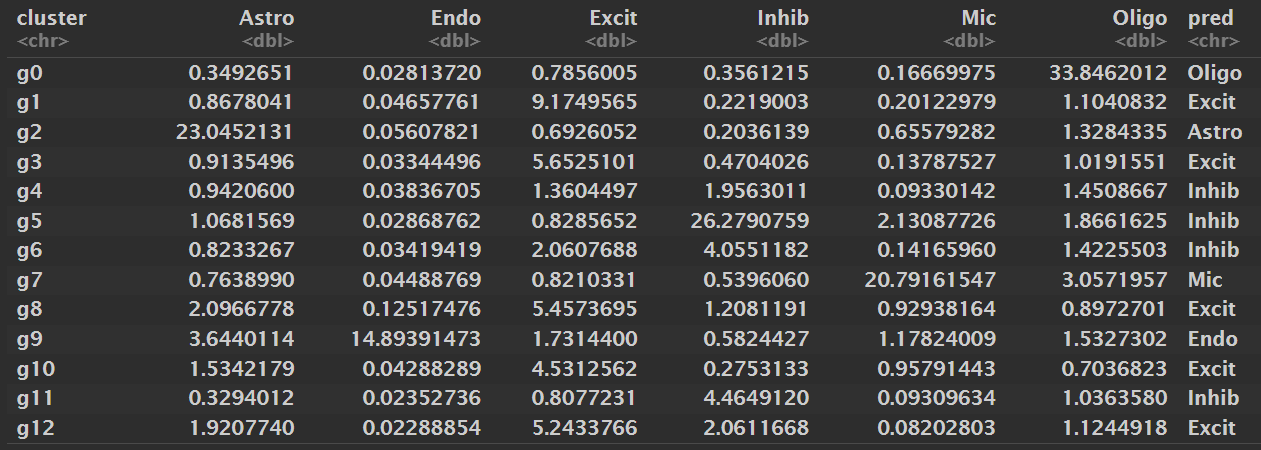Select the Endo prediction in row g9
Image resolution: width=1261 pixels, height=450 pixels.
(1212, 339)
